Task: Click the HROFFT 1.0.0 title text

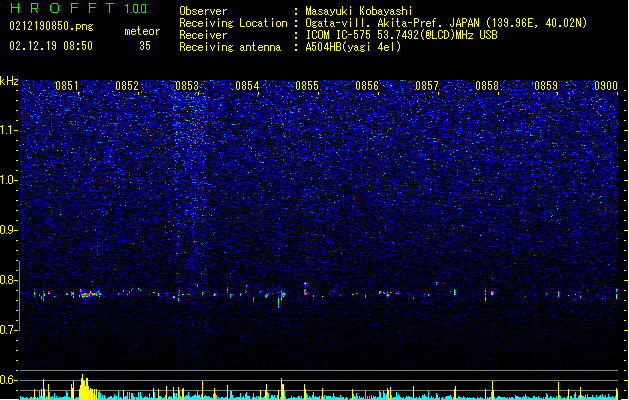Action: coord(79,8)
